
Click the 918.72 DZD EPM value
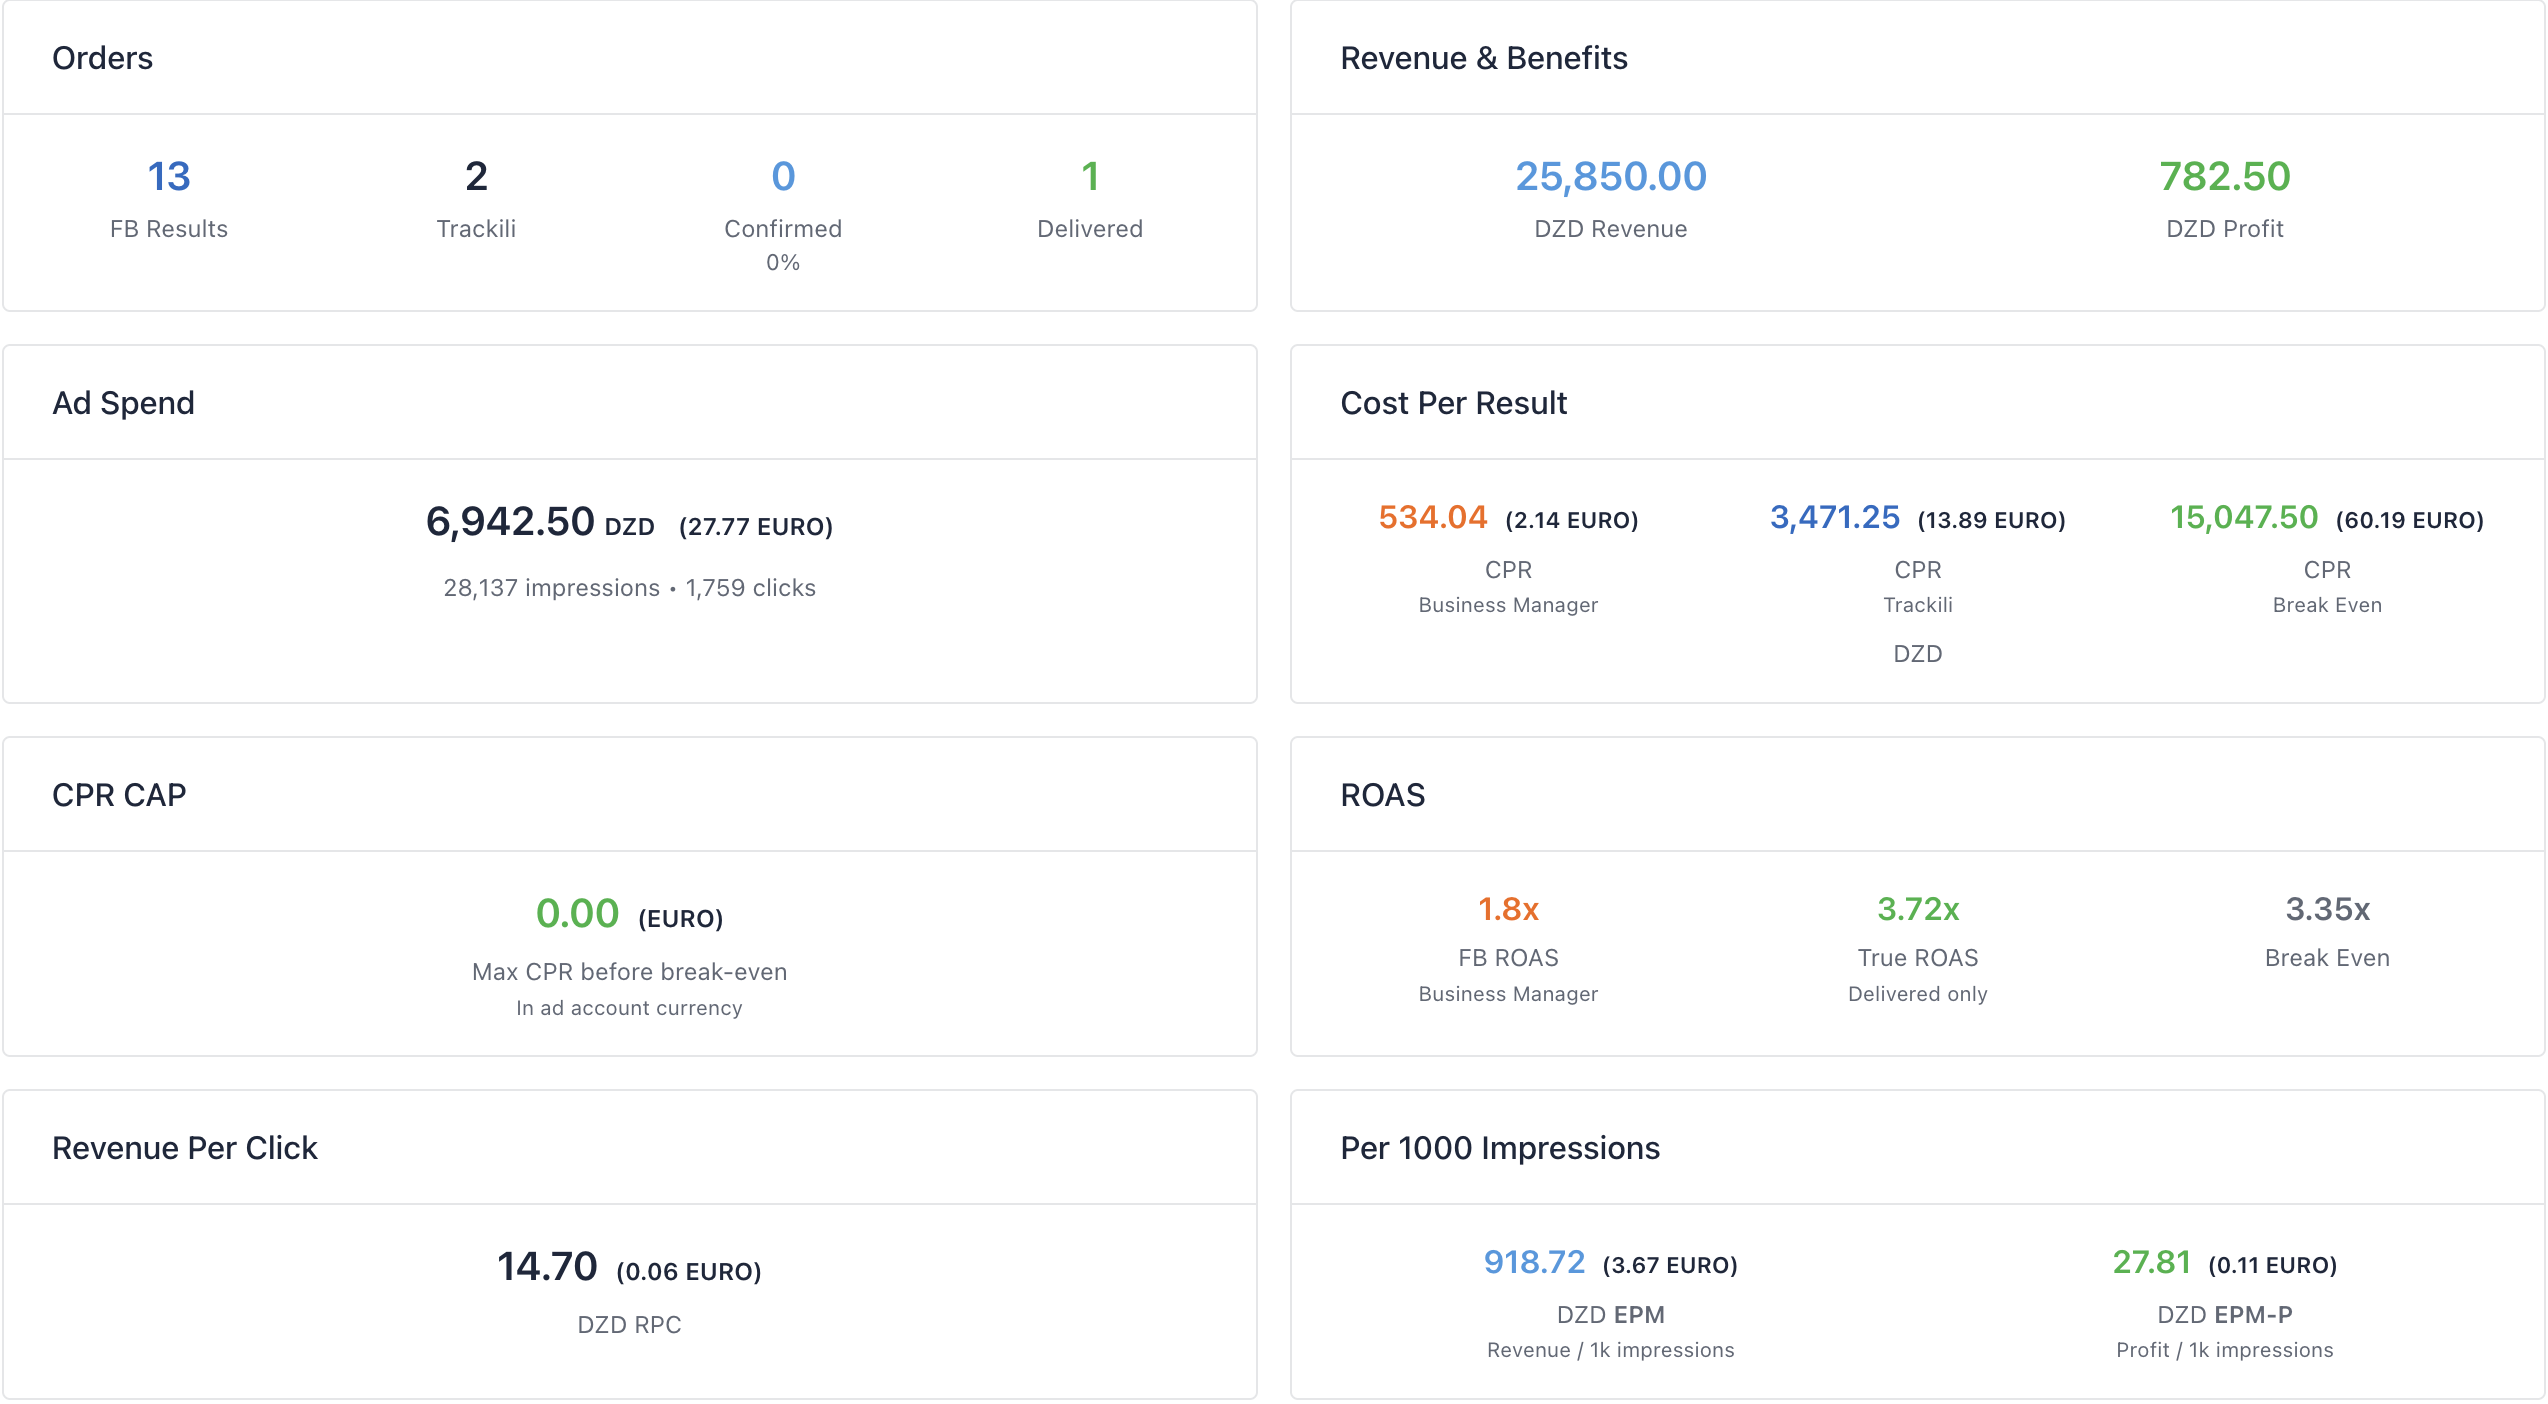[x=1534, y=1263]
